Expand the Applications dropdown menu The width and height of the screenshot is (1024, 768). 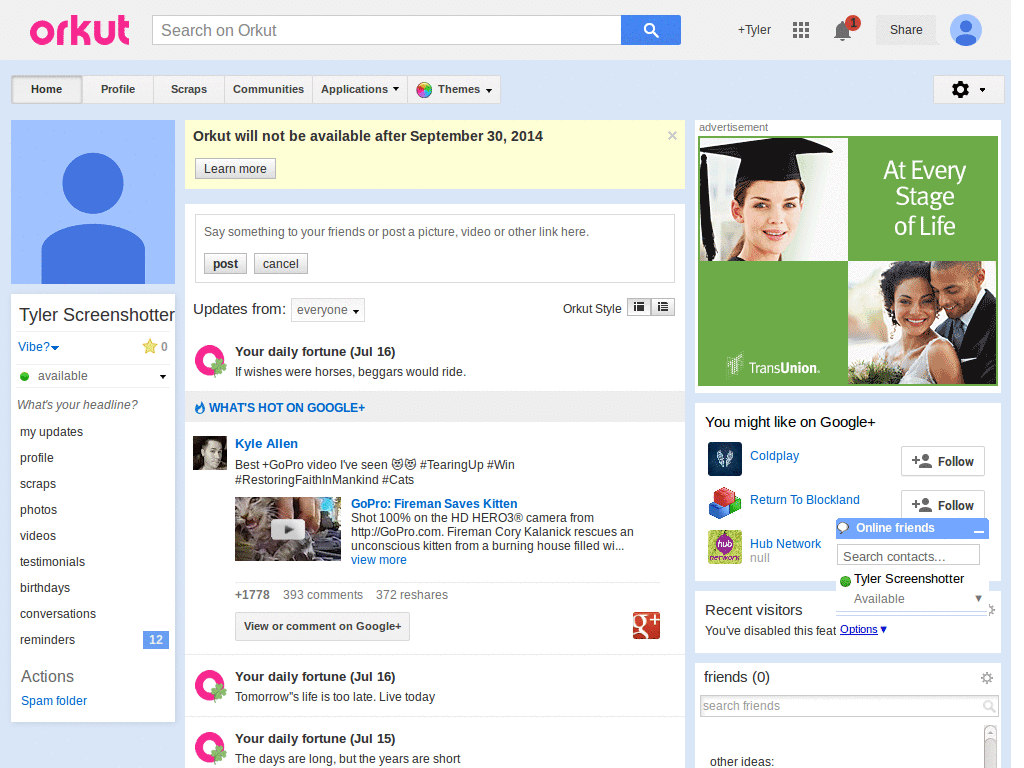360,89
